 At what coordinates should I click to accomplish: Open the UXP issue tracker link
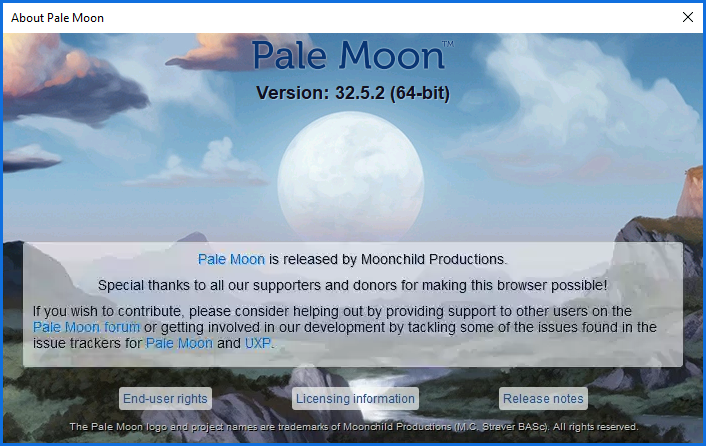click(258, 343)
